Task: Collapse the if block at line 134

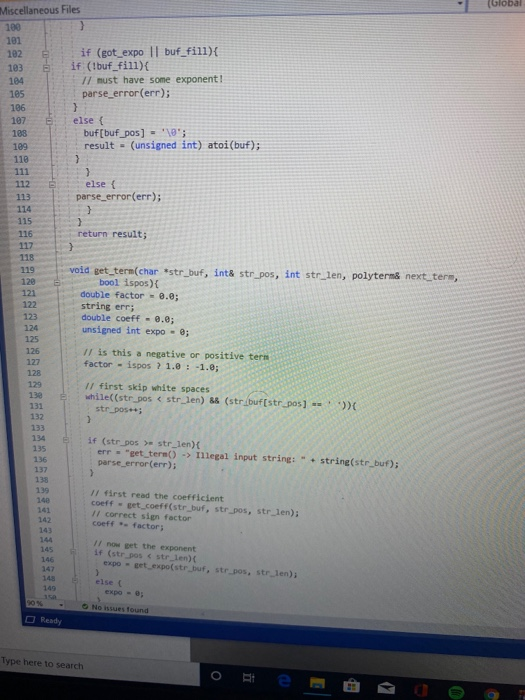Action: click(x=66, y=440)
